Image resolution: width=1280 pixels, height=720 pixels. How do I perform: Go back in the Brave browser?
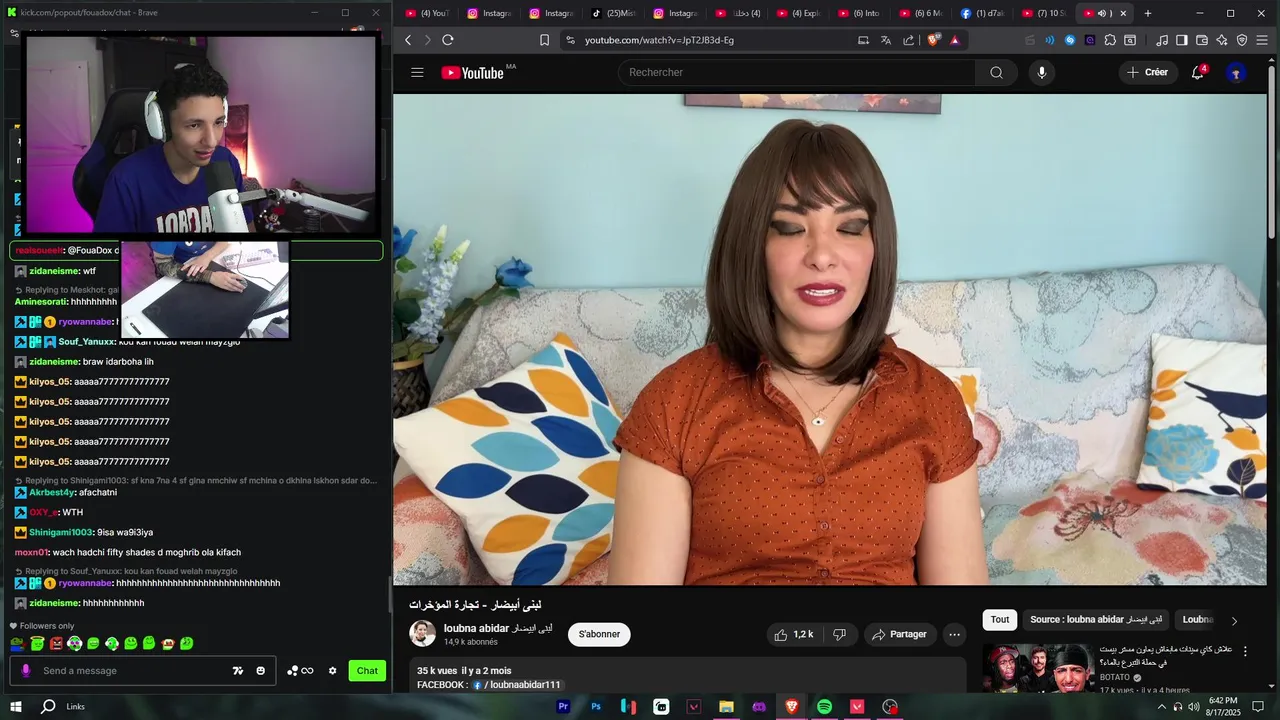(x=408, y=40)
